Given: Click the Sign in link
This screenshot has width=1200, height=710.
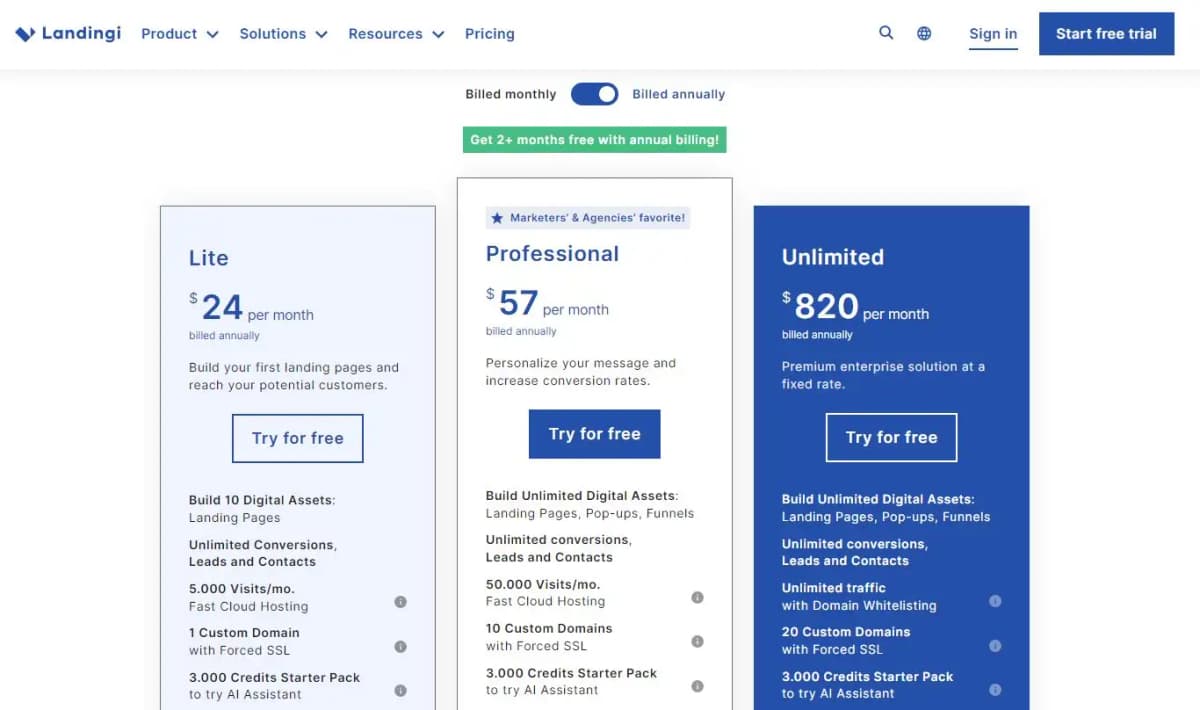Looking at the screenshot, I should click(993, 34).
